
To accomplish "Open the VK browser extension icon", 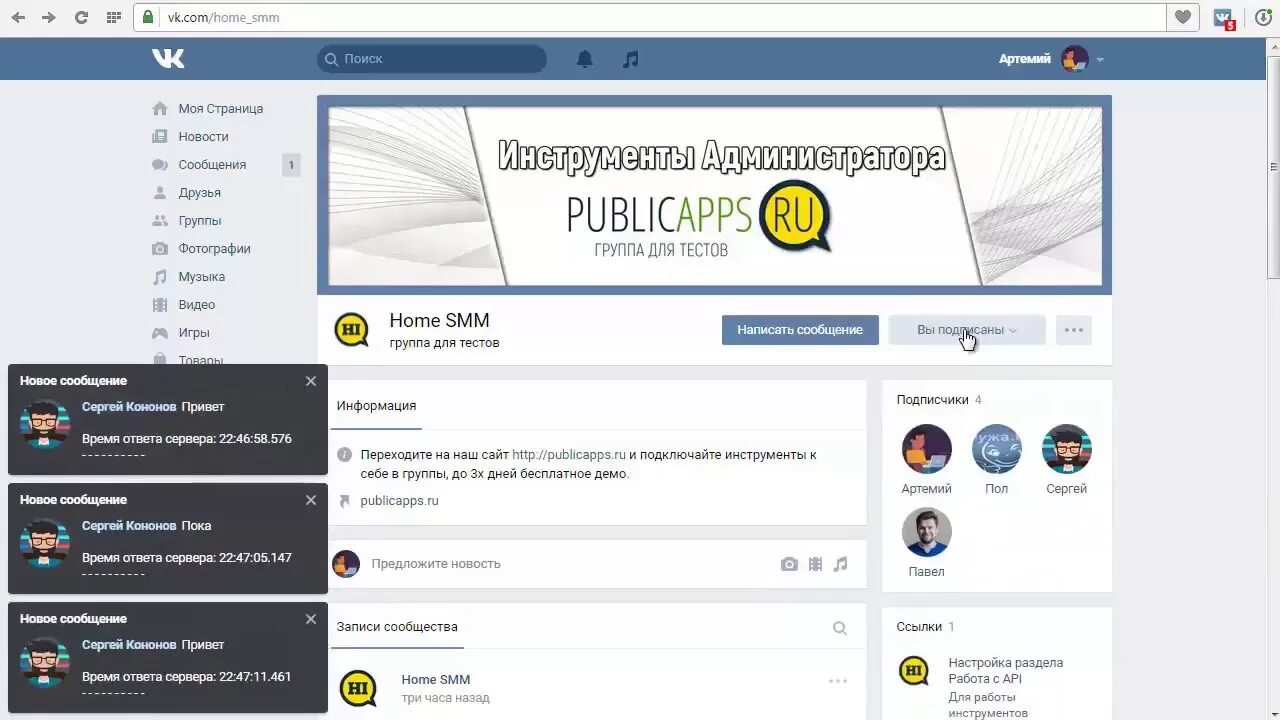I will pos(1223,18).
